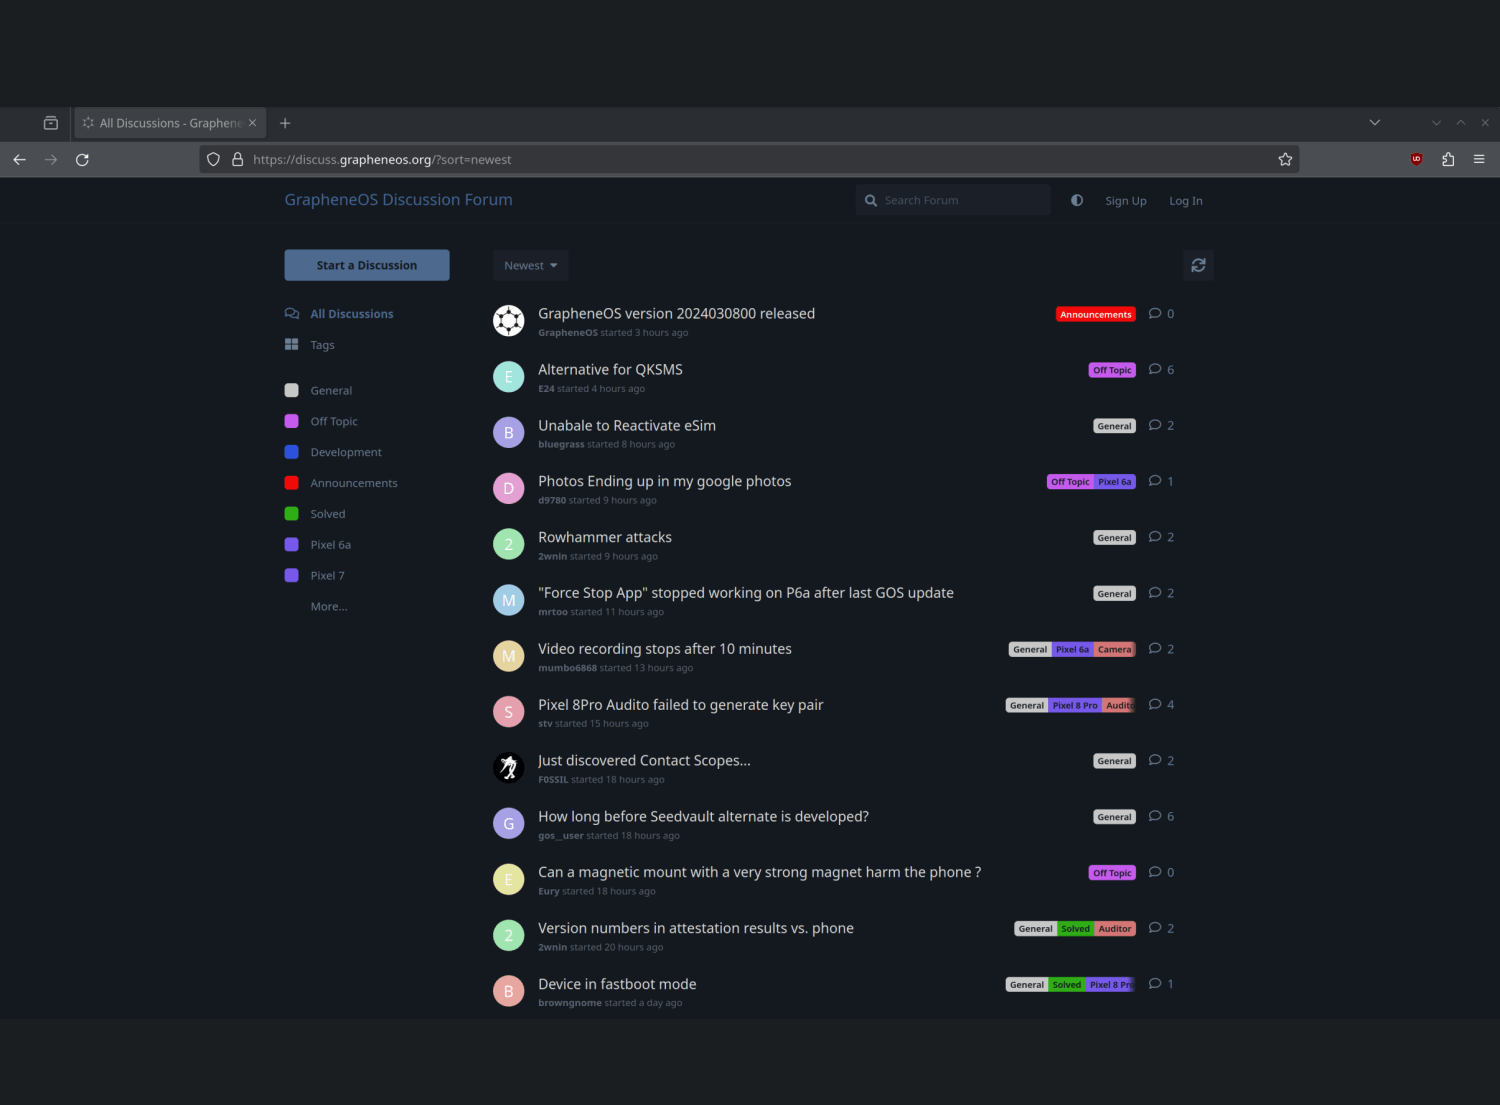Filter by Development tag in sidebar
This screenshot has width=1500, height=1105.
(333, 453)
